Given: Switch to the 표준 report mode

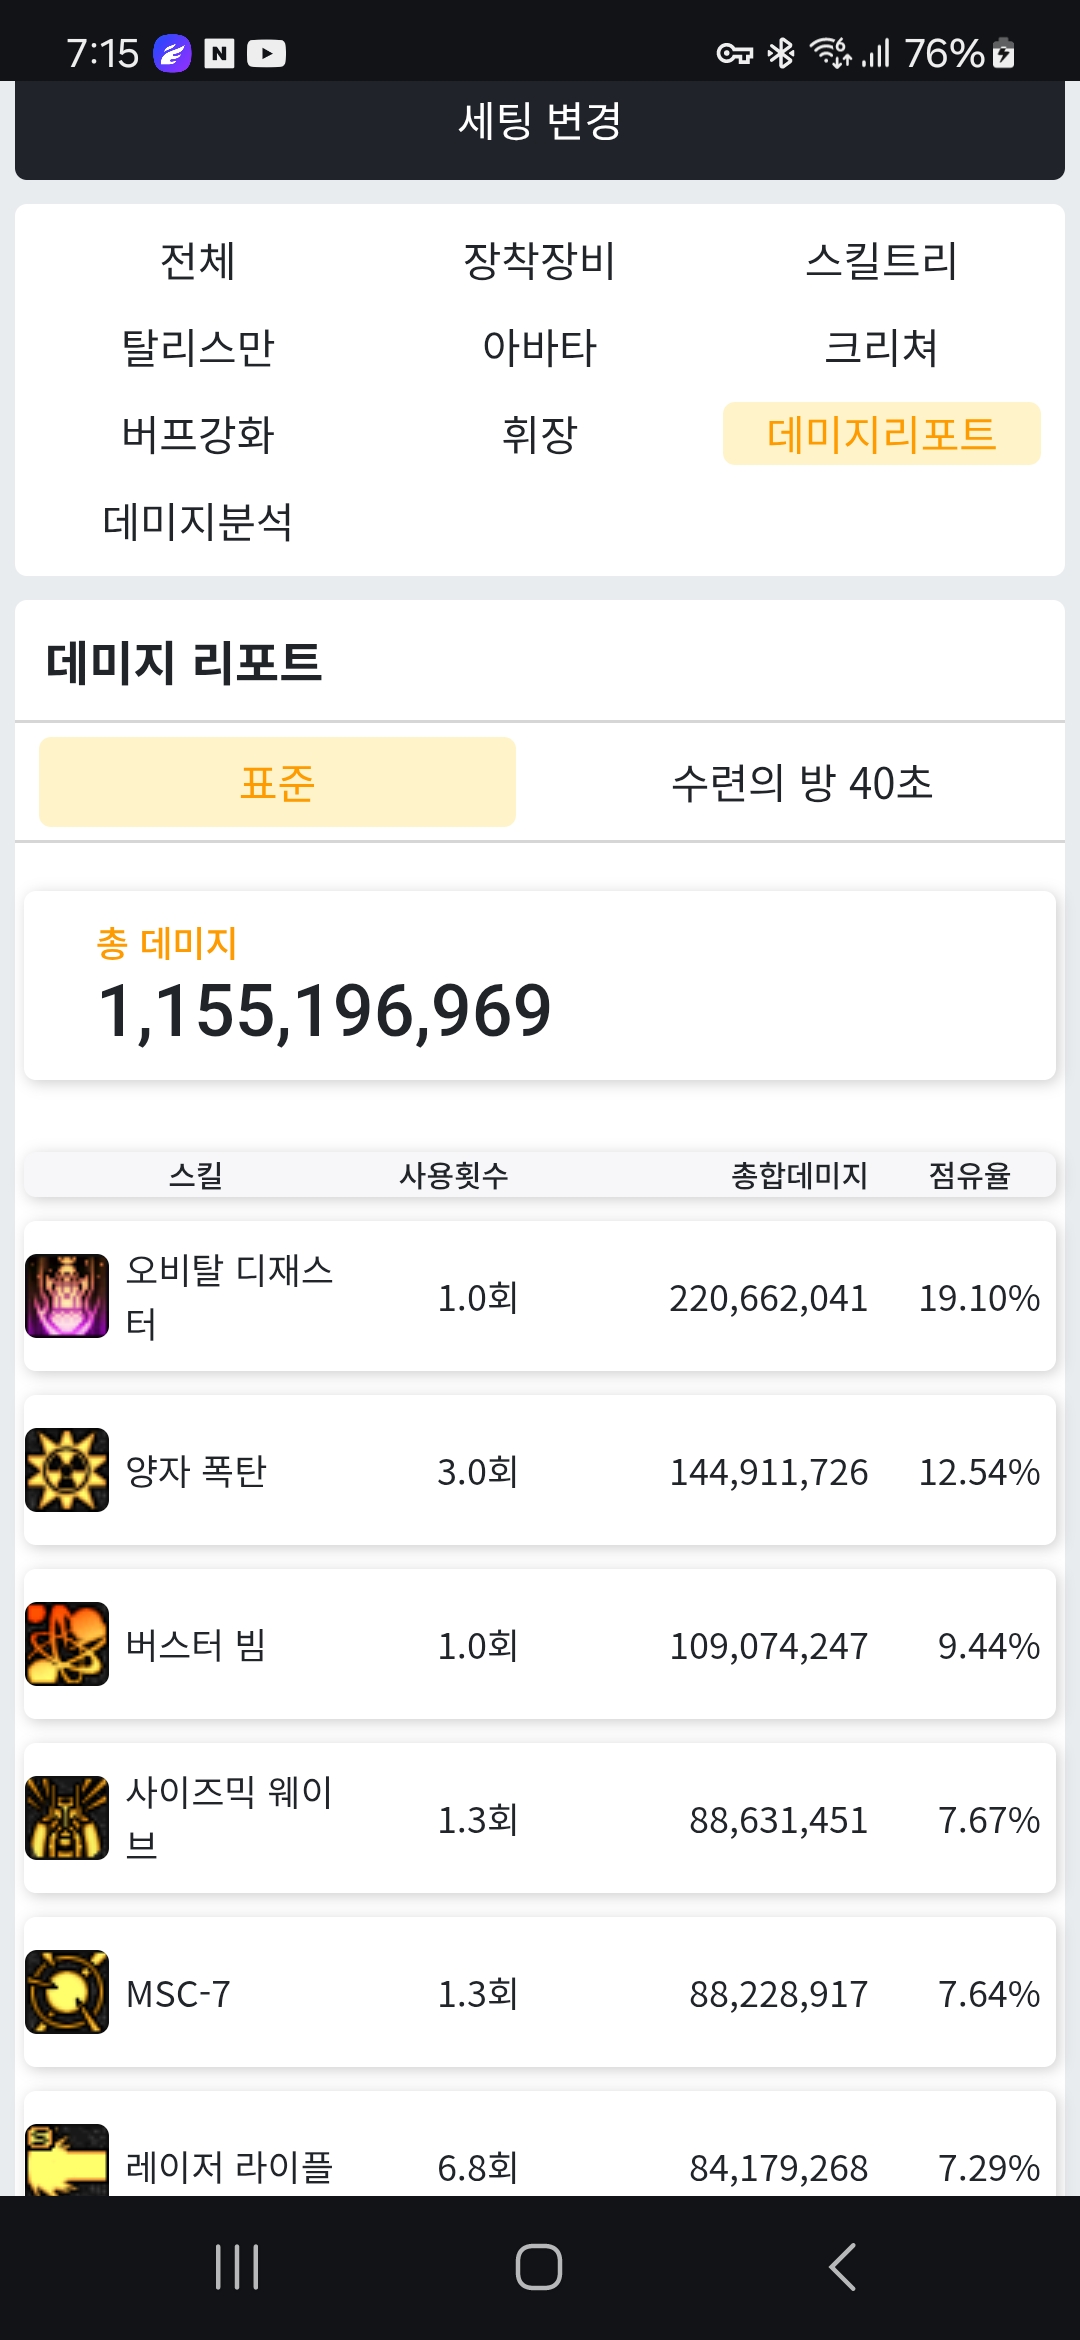Looking at the screenshot, I should (277, 782).
